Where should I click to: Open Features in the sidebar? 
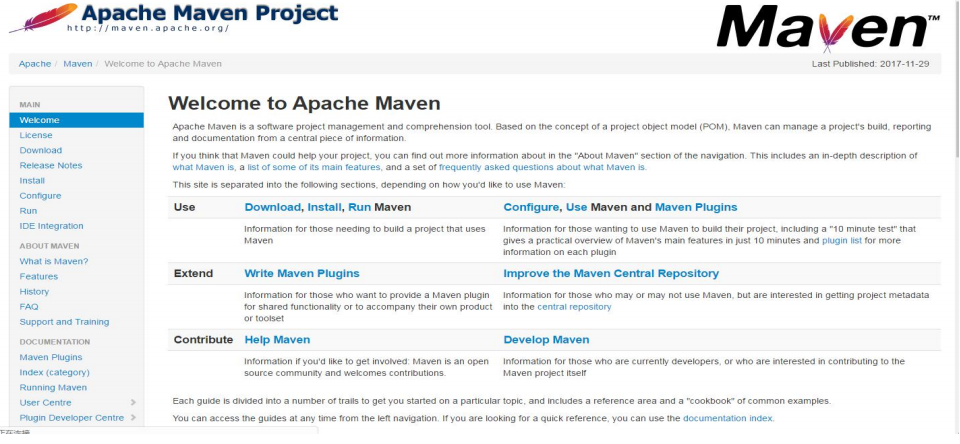click(39, 276)
